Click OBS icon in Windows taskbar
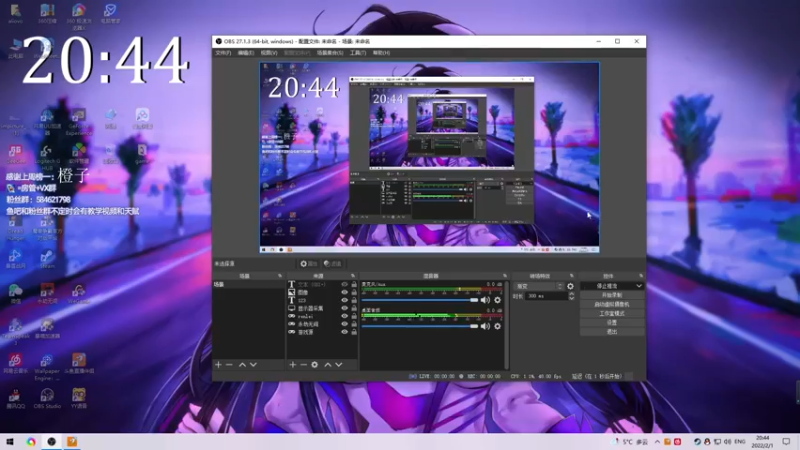The height and width of the screenshot is (450, 800). (52, 441)
